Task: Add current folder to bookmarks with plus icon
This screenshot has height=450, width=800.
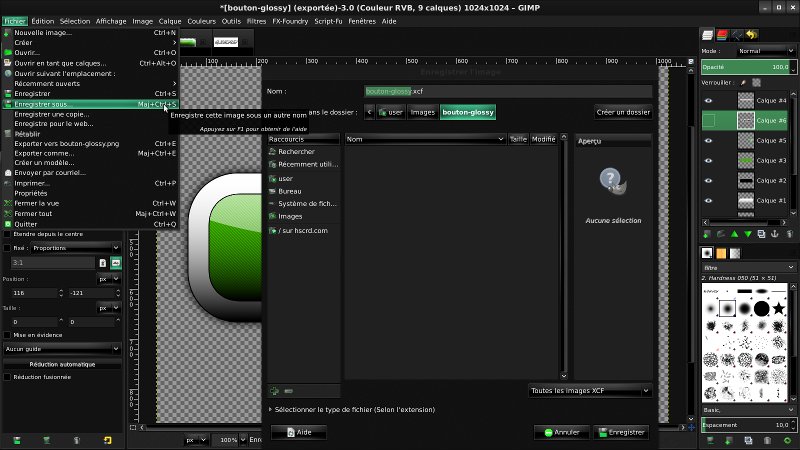Action: pos(274,391)
